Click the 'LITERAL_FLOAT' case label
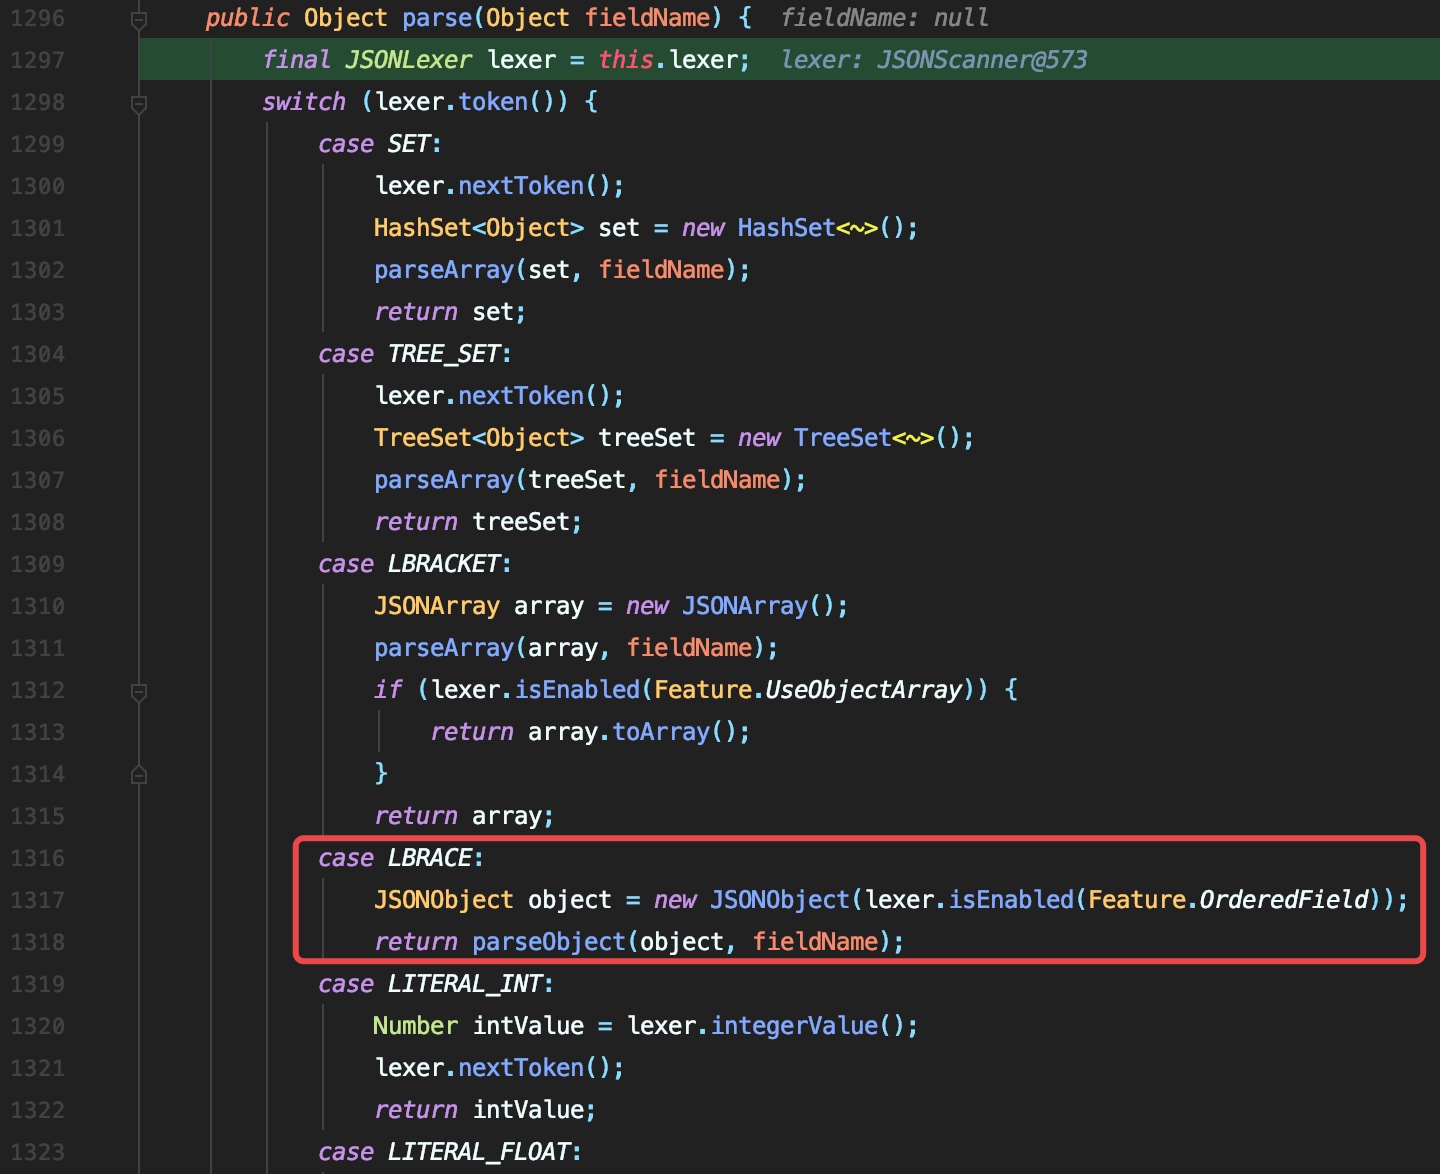The height and width of the screenshot is (1174, 1440). pyautogui.click(x=478, y=1152)
